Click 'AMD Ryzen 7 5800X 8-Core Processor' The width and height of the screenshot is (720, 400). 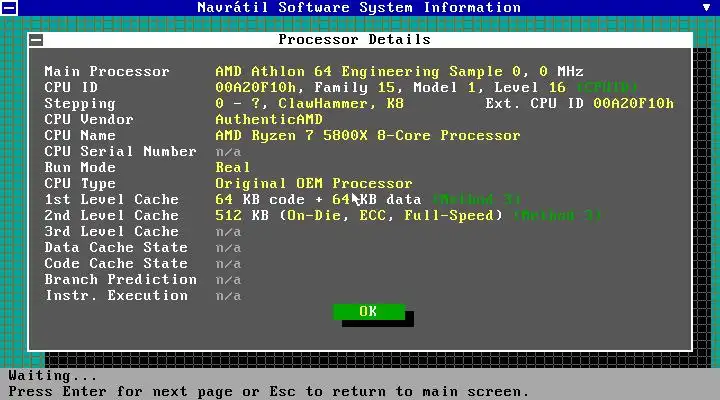[x=367, y=135]
